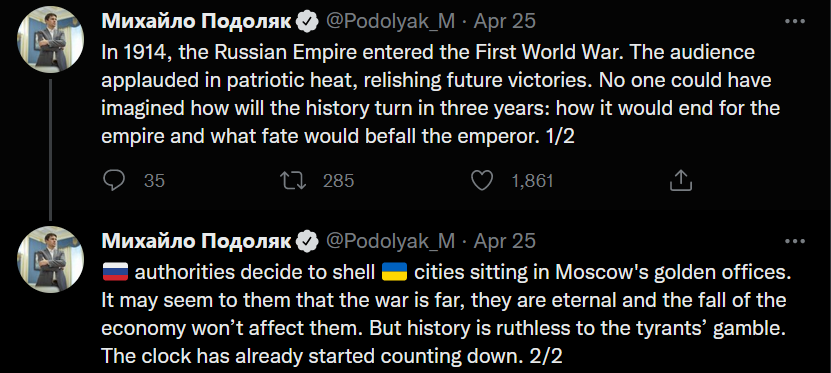The height and width of the screenshot is (373, 831).
Task: Open Михайло Подоляк name on second tweet
Action: [197, 242]
